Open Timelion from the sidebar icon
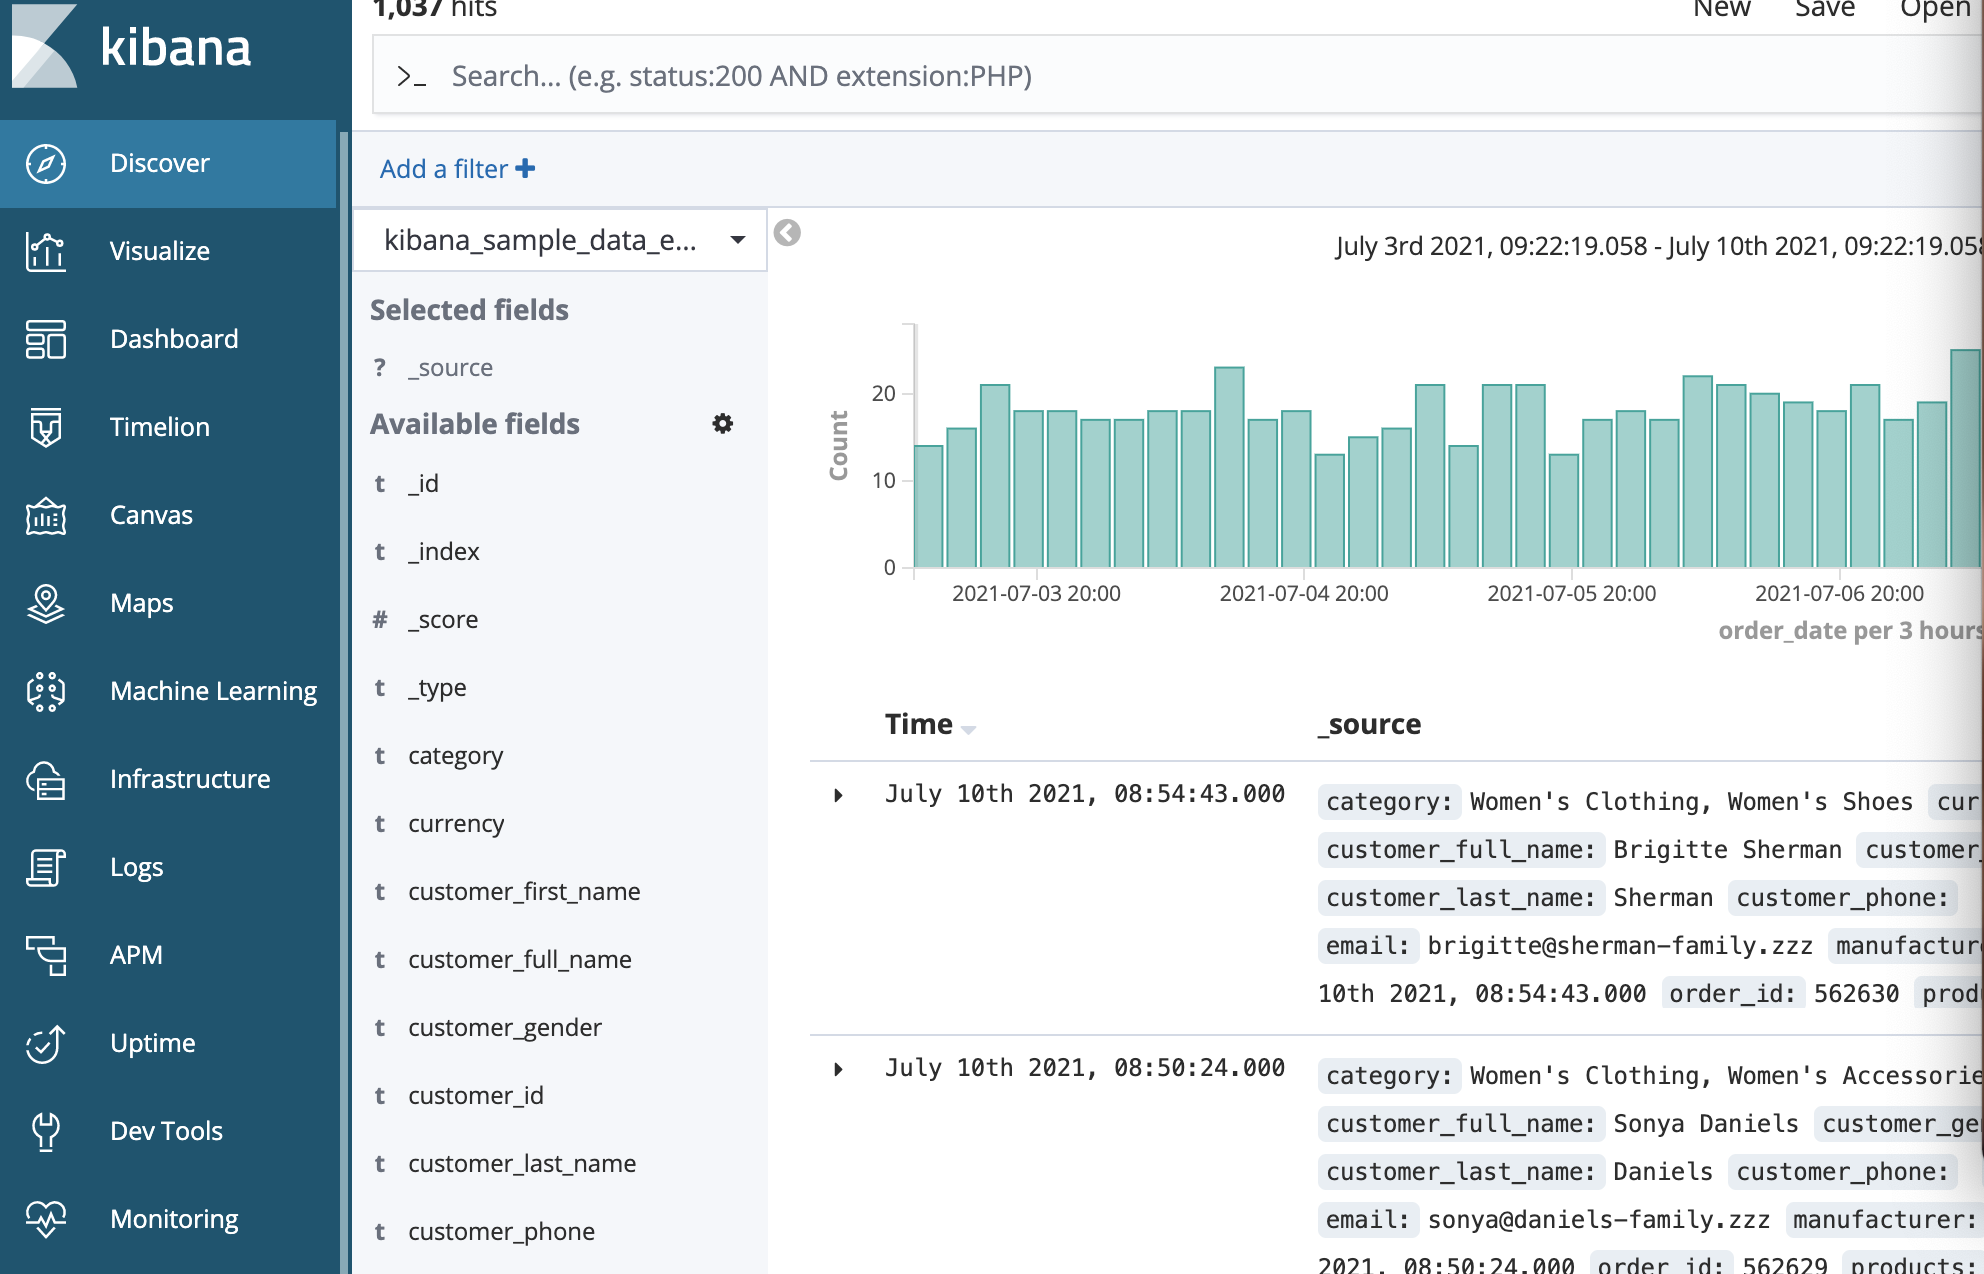This screenshot has width=1984, height=1274. point(46,427)
